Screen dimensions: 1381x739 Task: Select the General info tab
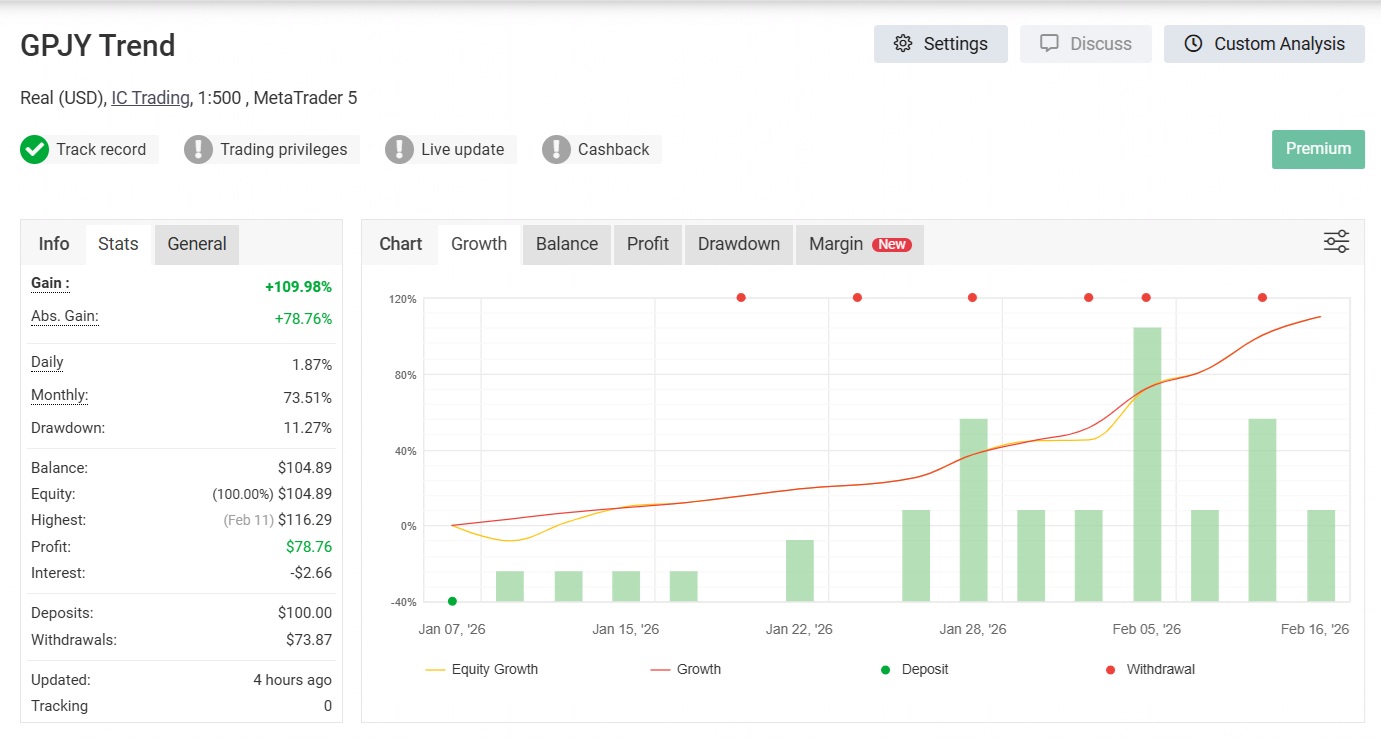(197, 244)
